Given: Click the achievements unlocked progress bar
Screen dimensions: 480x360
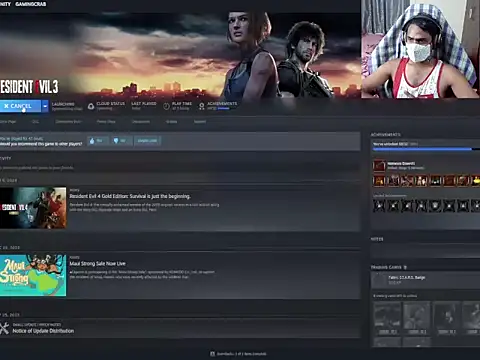Looking at the screenshot, I should (x=426, y=149).
